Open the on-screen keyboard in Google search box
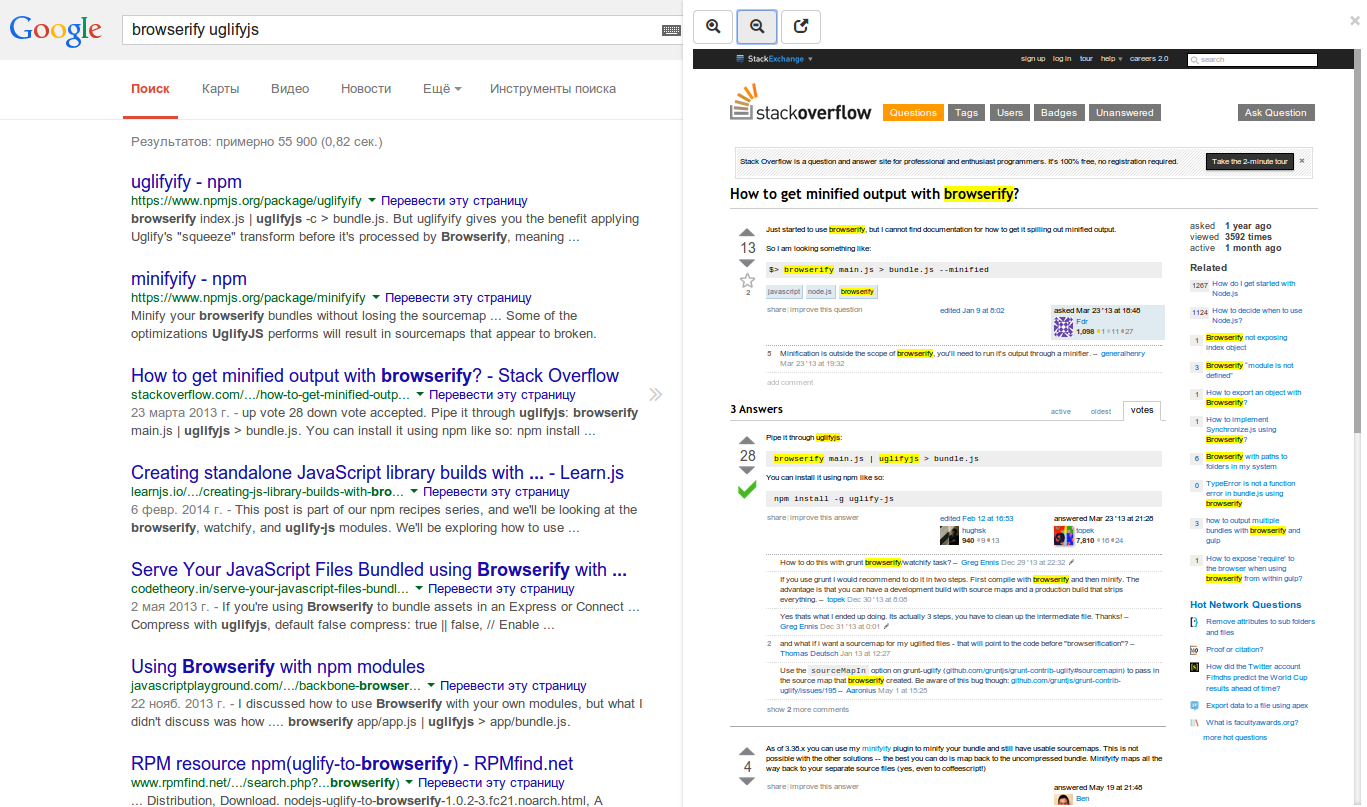 pos(670,30)
